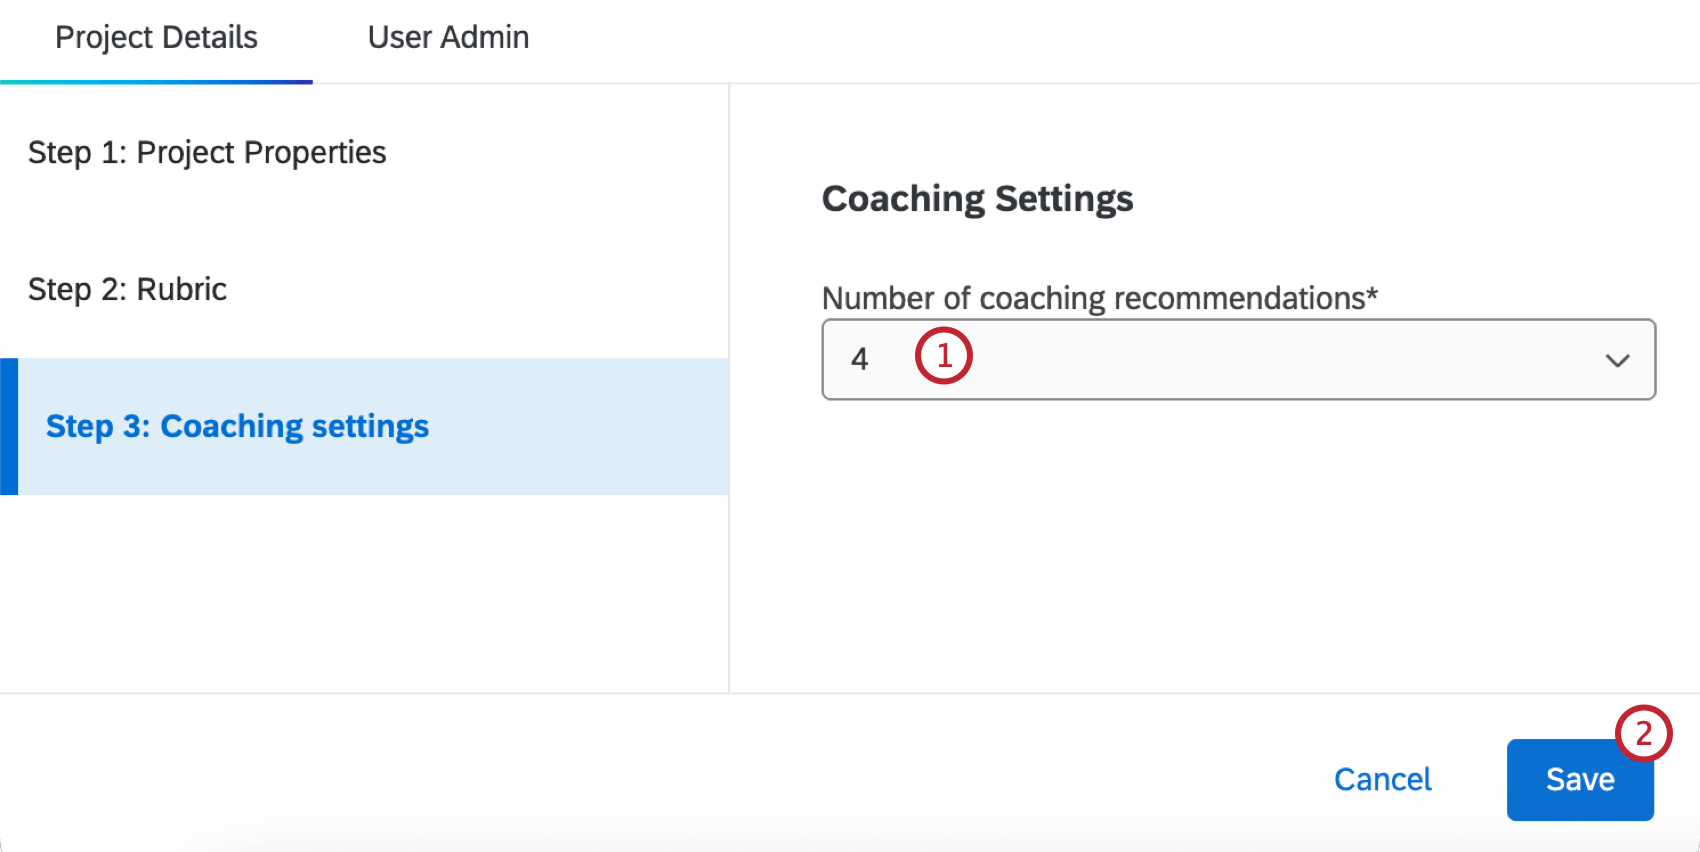Select the value 4 in the dropdown

(x=860, y=360)
